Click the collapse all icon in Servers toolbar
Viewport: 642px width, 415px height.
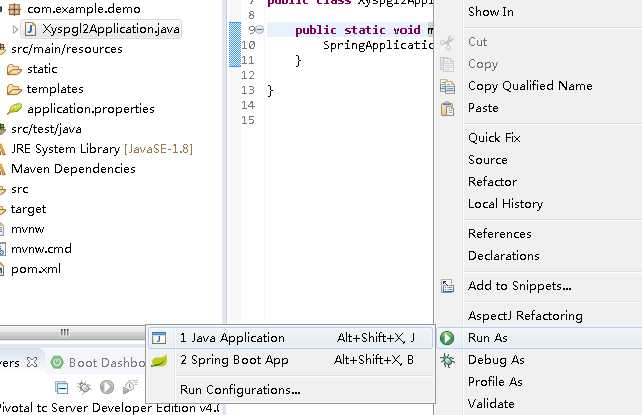[61, 388]
